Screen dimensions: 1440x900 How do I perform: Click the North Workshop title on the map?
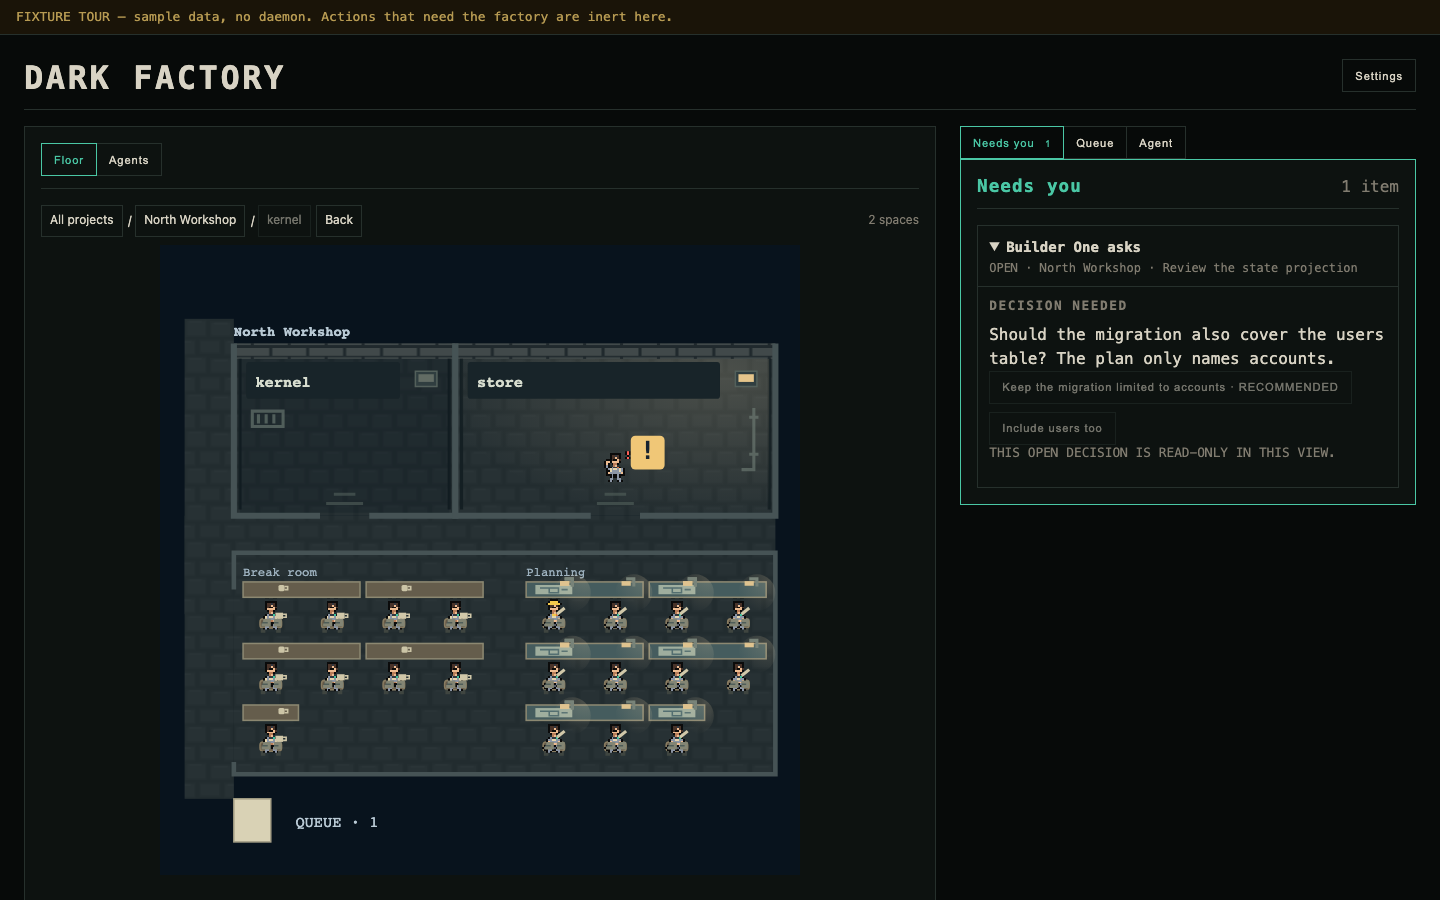(x=292, y=332)
